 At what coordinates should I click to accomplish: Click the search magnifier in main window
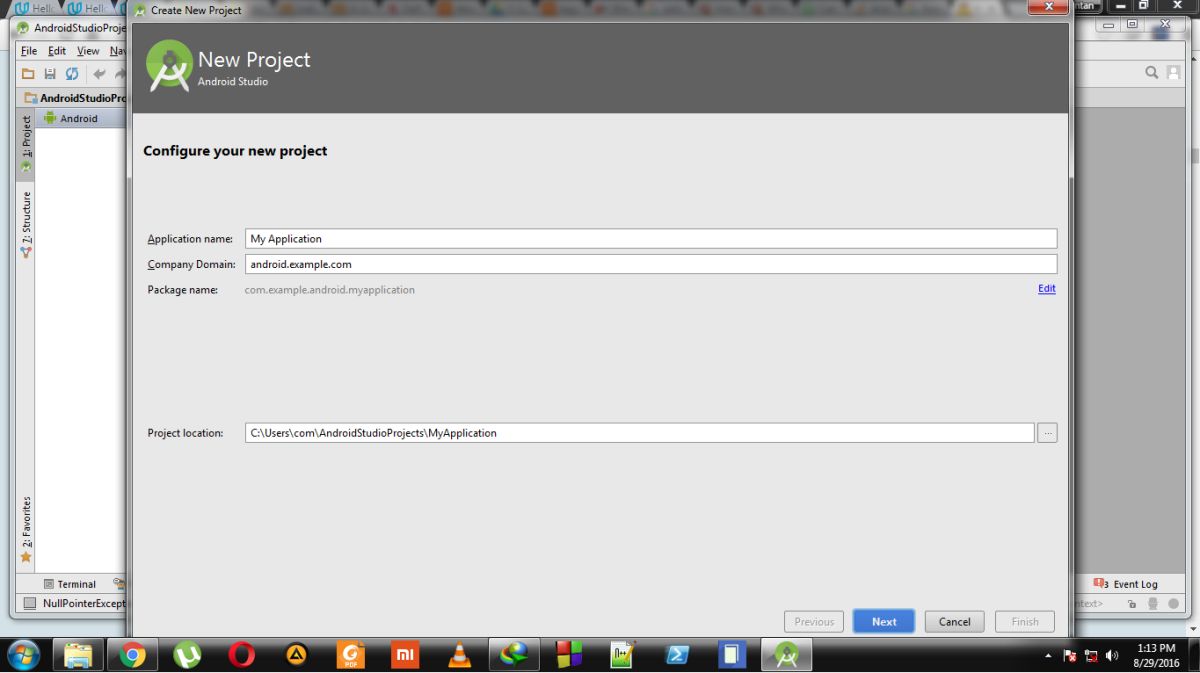point(1152,72)
